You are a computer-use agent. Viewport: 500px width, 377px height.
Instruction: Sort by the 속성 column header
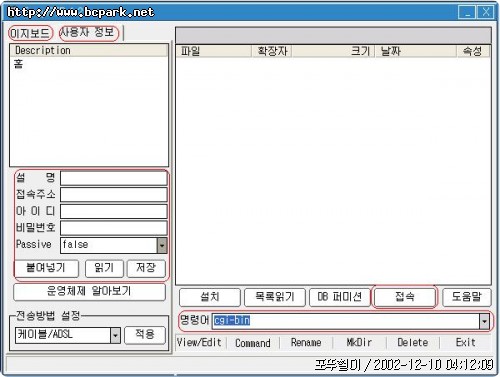(x=473, y=51)
